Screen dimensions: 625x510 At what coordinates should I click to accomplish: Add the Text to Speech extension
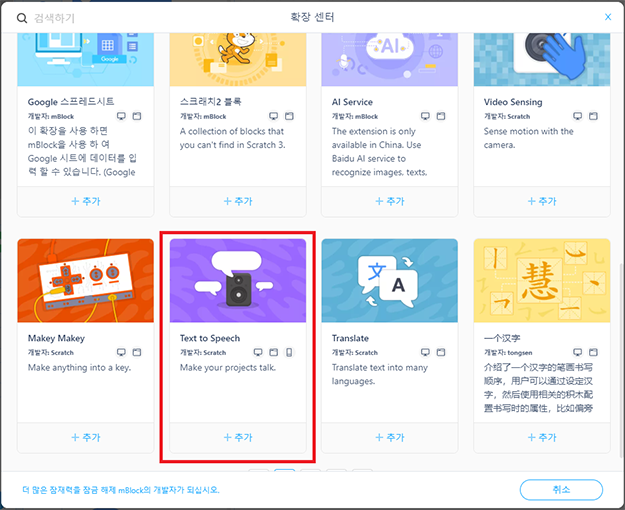238,437
